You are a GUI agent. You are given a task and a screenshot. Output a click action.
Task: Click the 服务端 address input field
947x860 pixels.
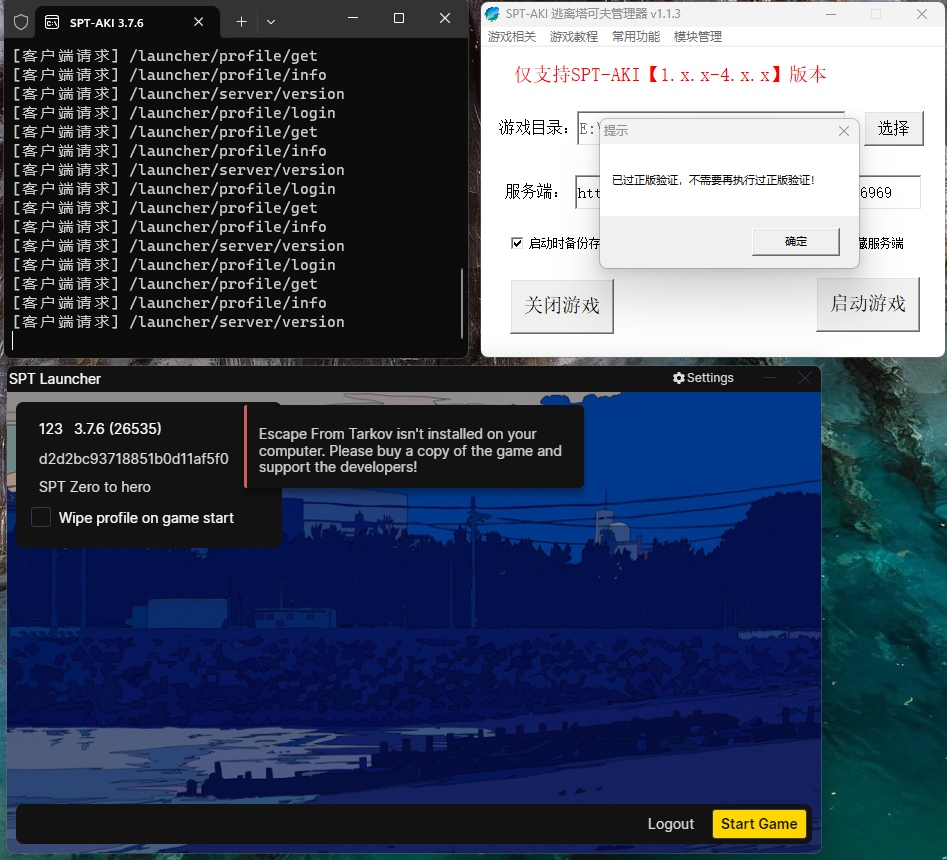pyautogui.click(x=588, y=193)
